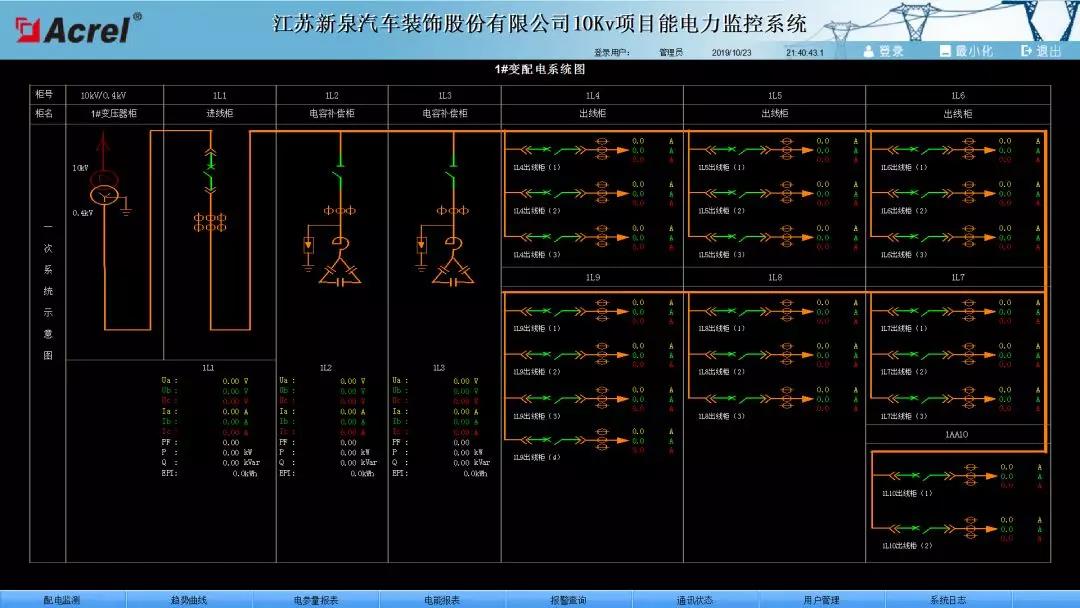Viewport: 1080px width, 608px height.
Task: Click the 1L8 section header
Action: [x=775, y=277]
